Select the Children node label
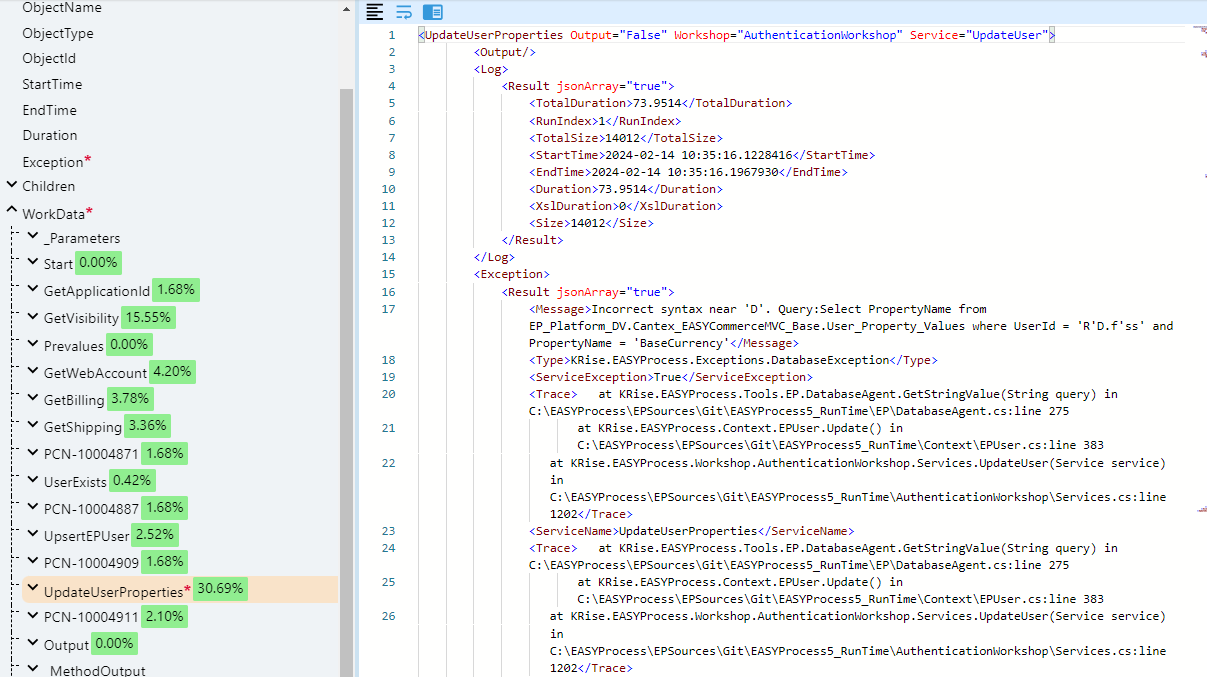 pos(49,186)
